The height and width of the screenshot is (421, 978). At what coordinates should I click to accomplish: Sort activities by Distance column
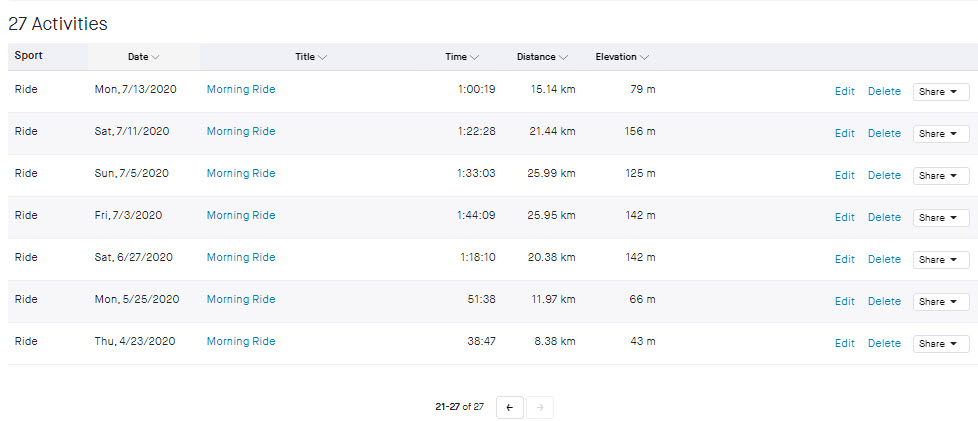click(x=542, y=57)
